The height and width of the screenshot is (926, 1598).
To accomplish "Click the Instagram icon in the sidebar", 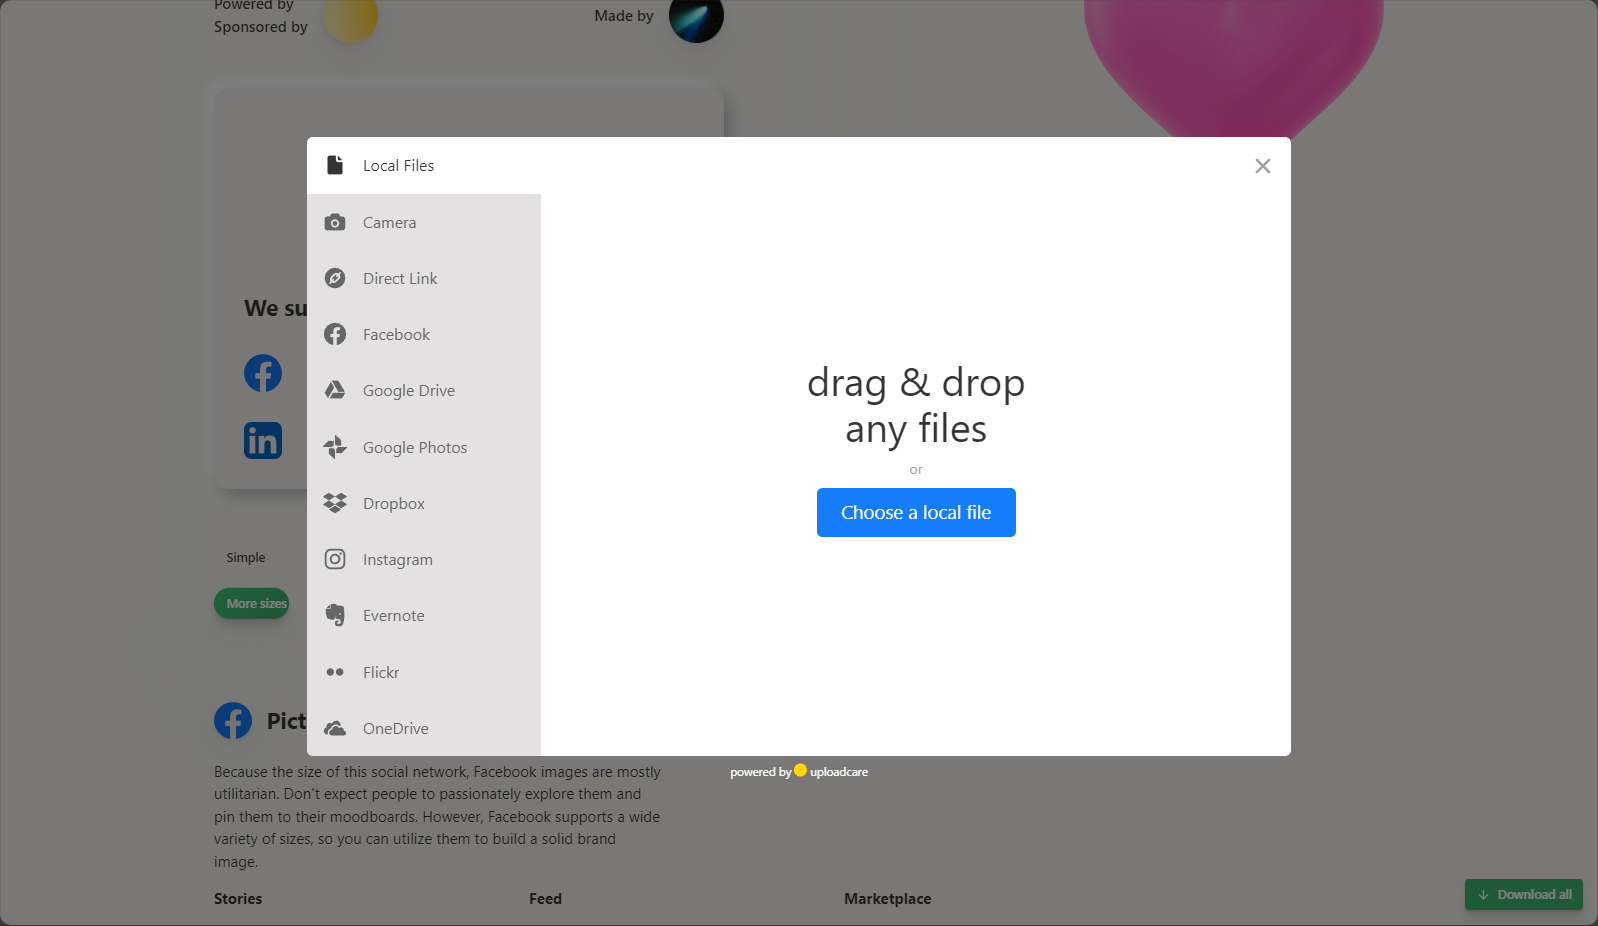I will [x=335, y=559].
